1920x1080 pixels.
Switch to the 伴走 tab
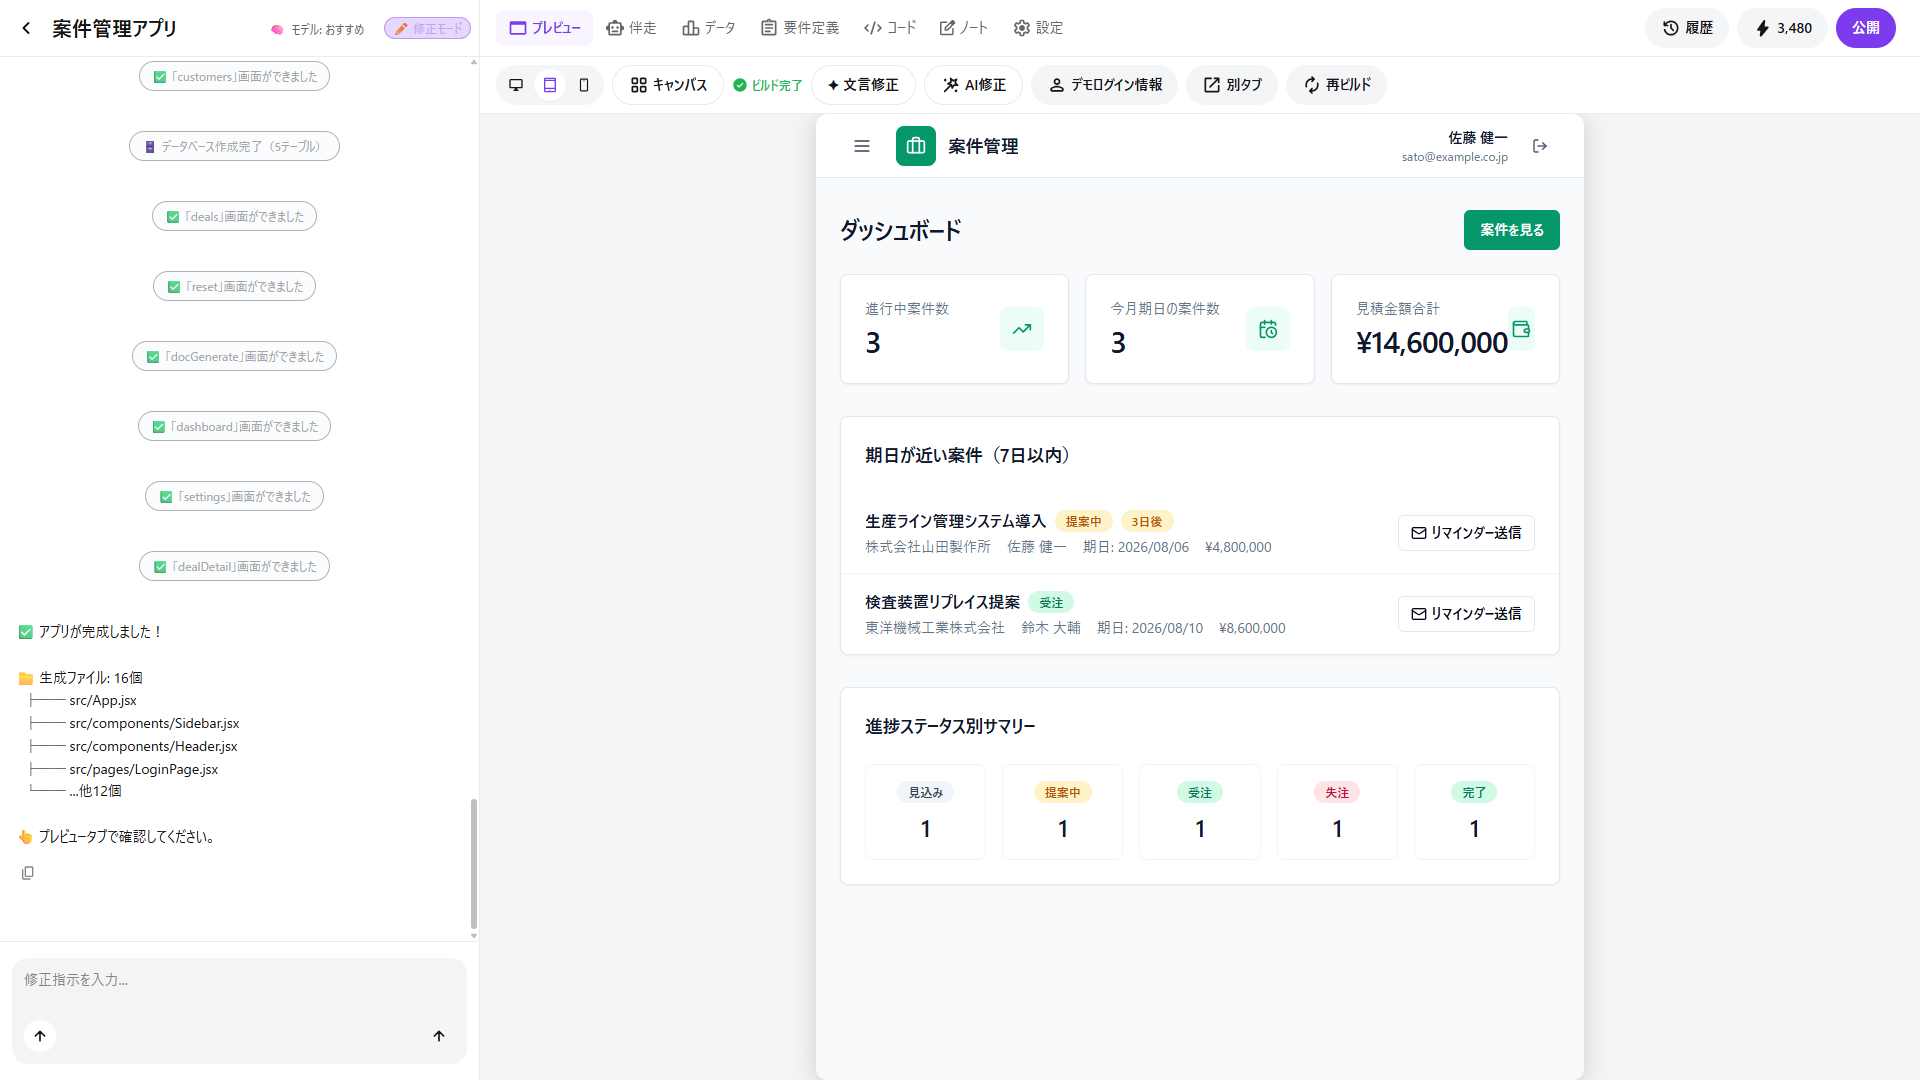(632, 28)
